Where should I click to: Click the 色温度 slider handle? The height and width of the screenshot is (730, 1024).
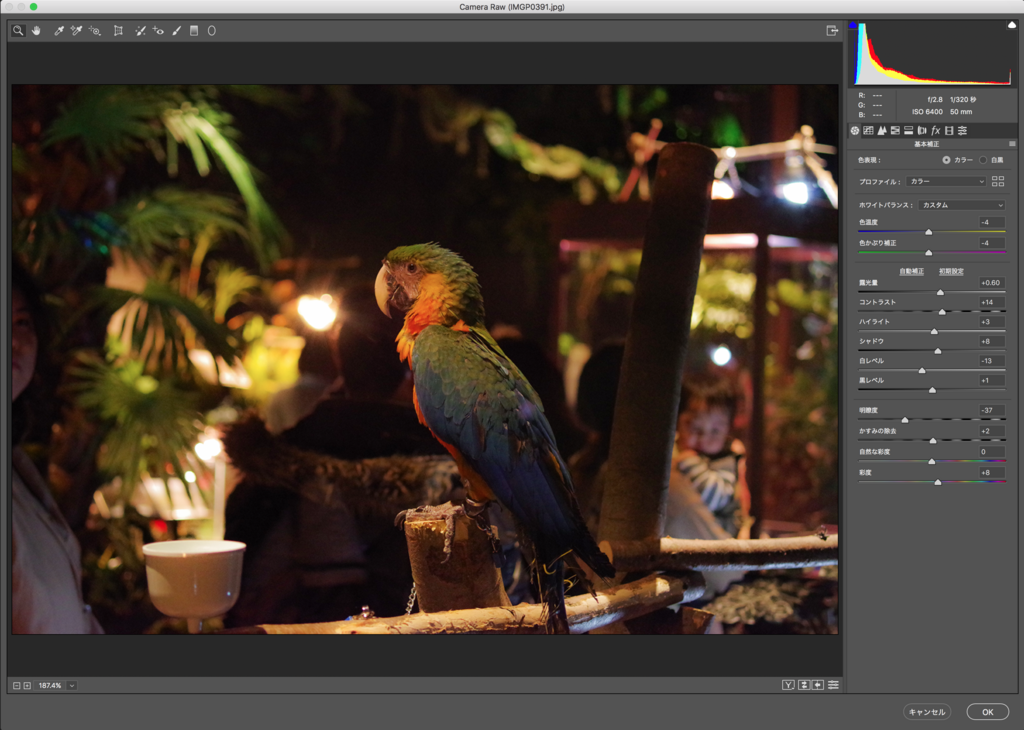tap(929, 232)
